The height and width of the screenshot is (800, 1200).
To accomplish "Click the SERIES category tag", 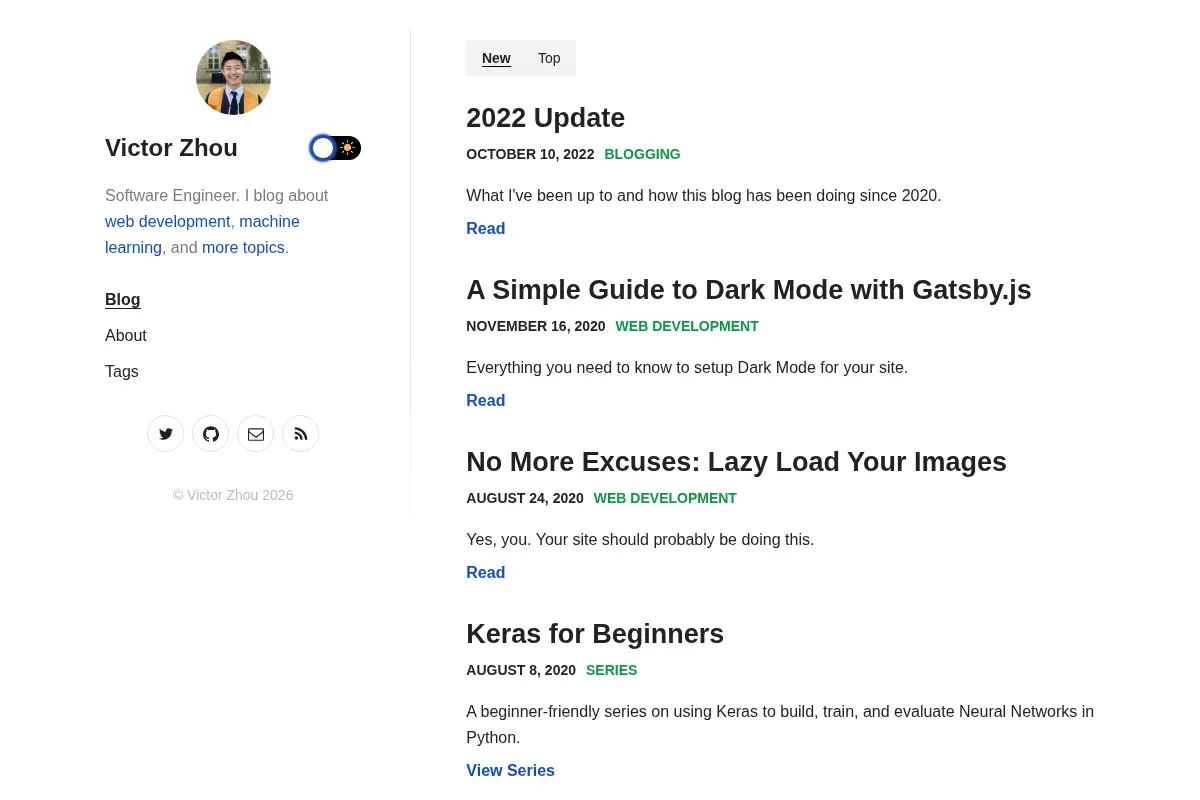I will (611, 670).
